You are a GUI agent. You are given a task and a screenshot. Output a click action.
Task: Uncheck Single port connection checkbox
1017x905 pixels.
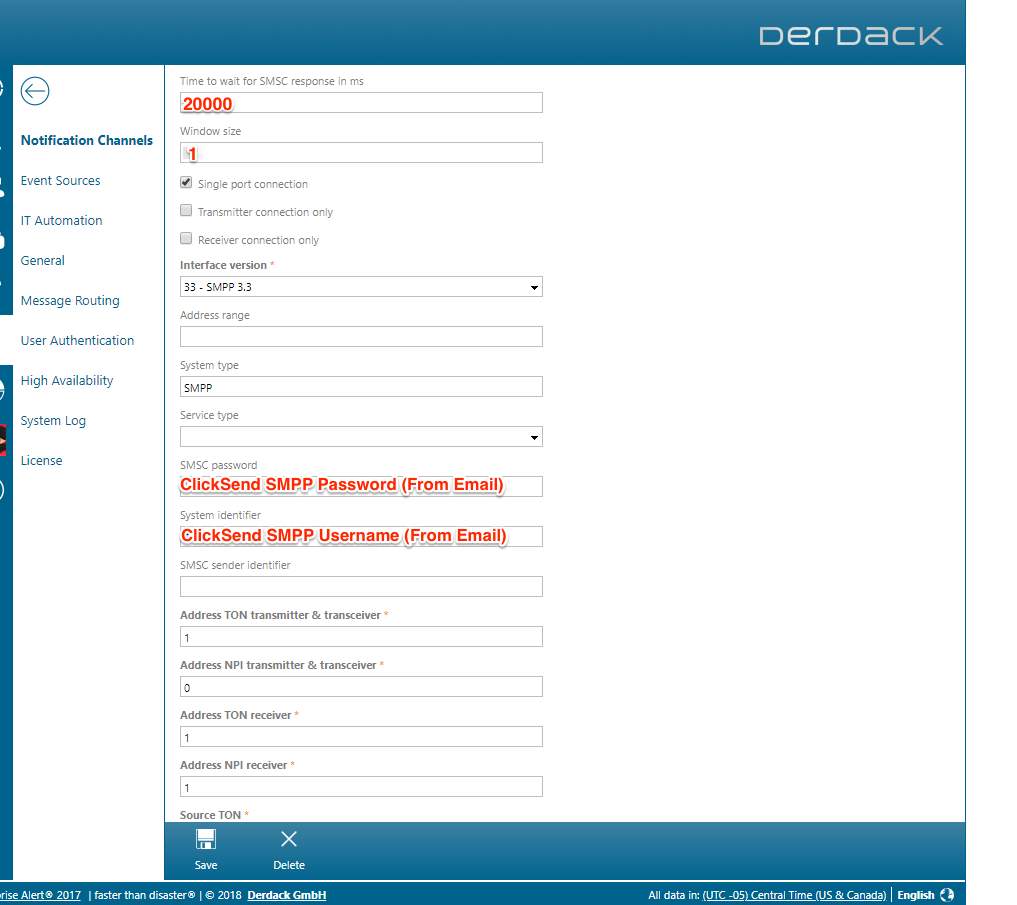pyautogui.click(x=186, y=182)
